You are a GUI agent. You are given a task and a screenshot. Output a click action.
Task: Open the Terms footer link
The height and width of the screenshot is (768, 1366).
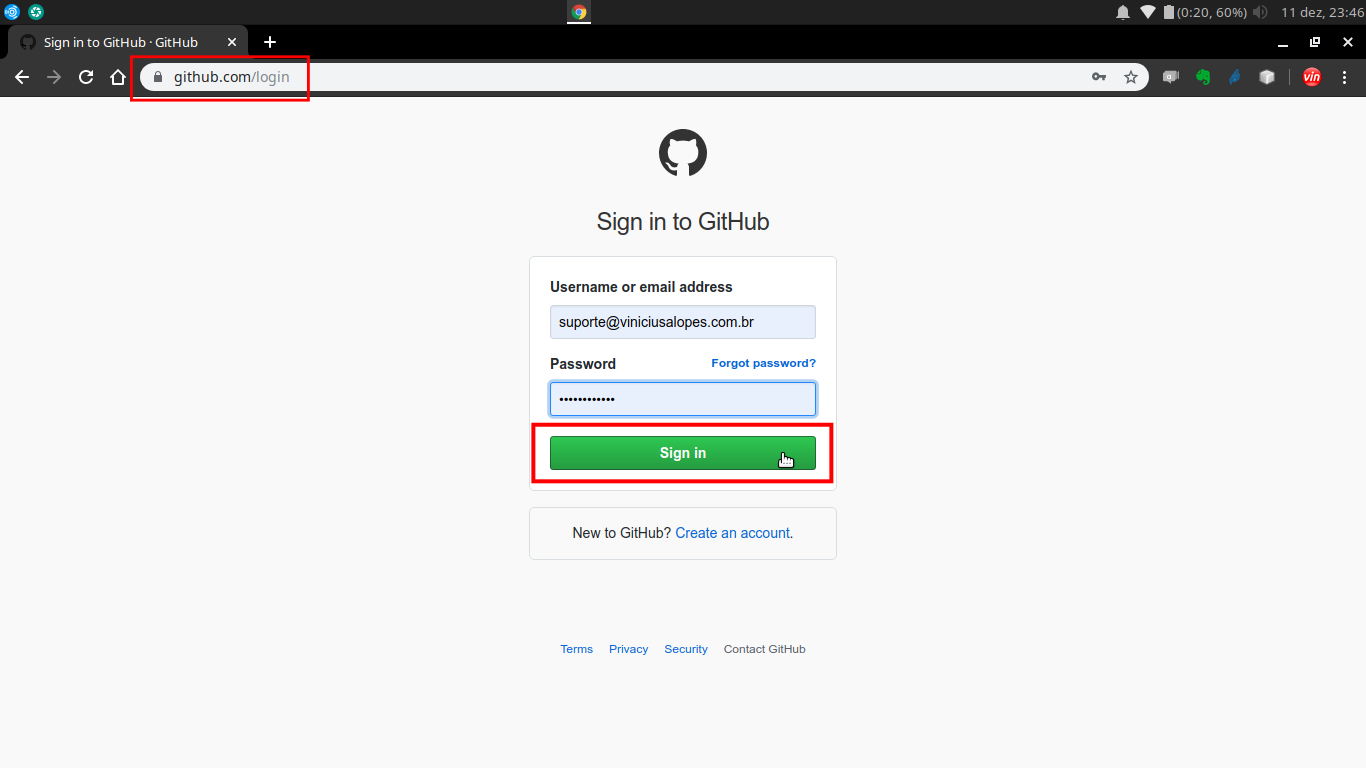click(x=577, y=649)
